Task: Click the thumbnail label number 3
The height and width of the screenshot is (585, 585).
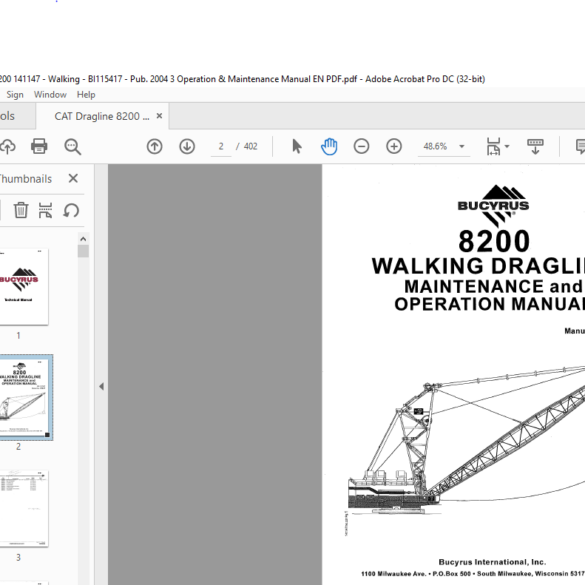Action: click(x=18, y=557)
